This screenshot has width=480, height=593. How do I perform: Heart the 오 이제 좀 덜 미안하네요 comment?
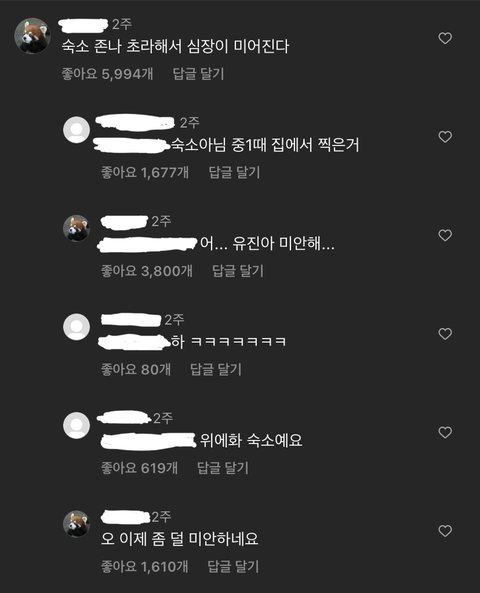tap(445, 531)
